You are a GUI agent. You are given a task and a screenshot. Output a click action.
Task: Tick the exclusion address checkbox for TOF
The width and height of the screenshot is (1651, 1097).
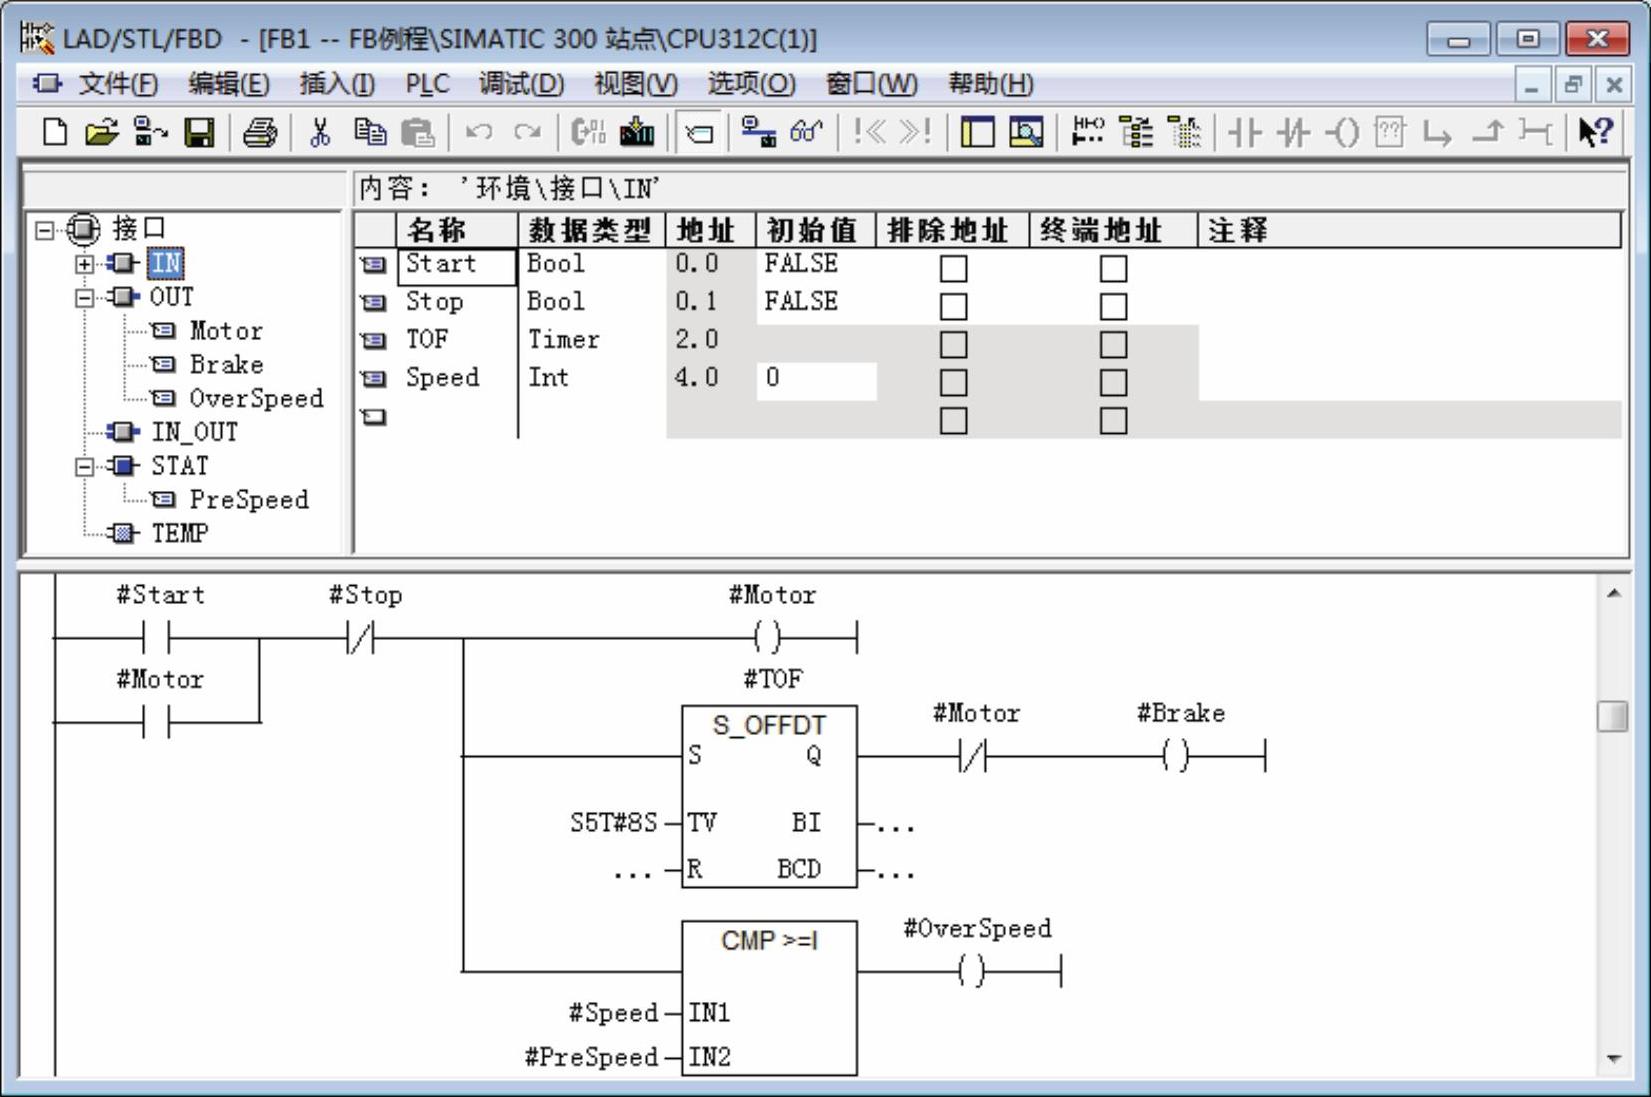click(954, 344)
